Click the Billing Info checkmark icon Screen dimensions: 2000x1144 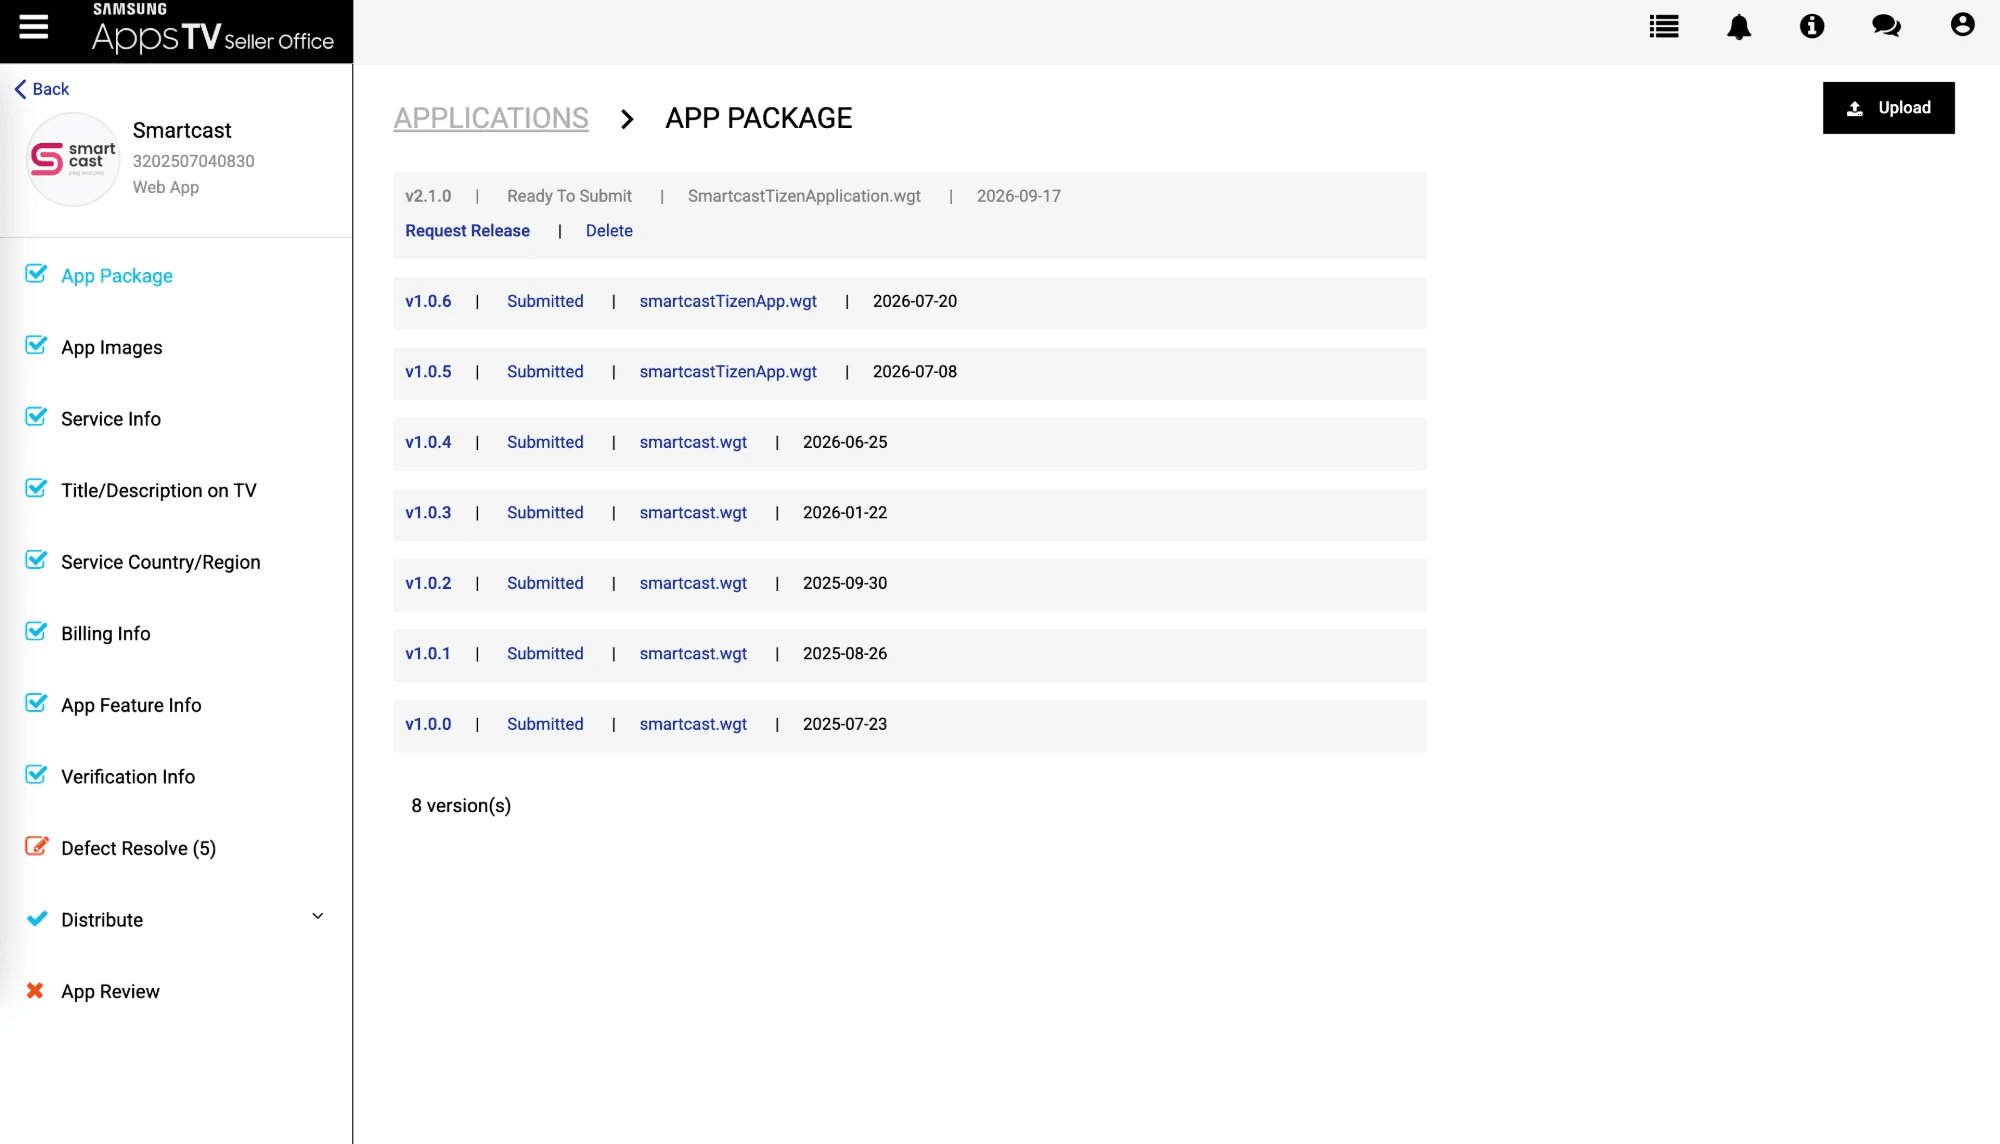tap(36, 631)
